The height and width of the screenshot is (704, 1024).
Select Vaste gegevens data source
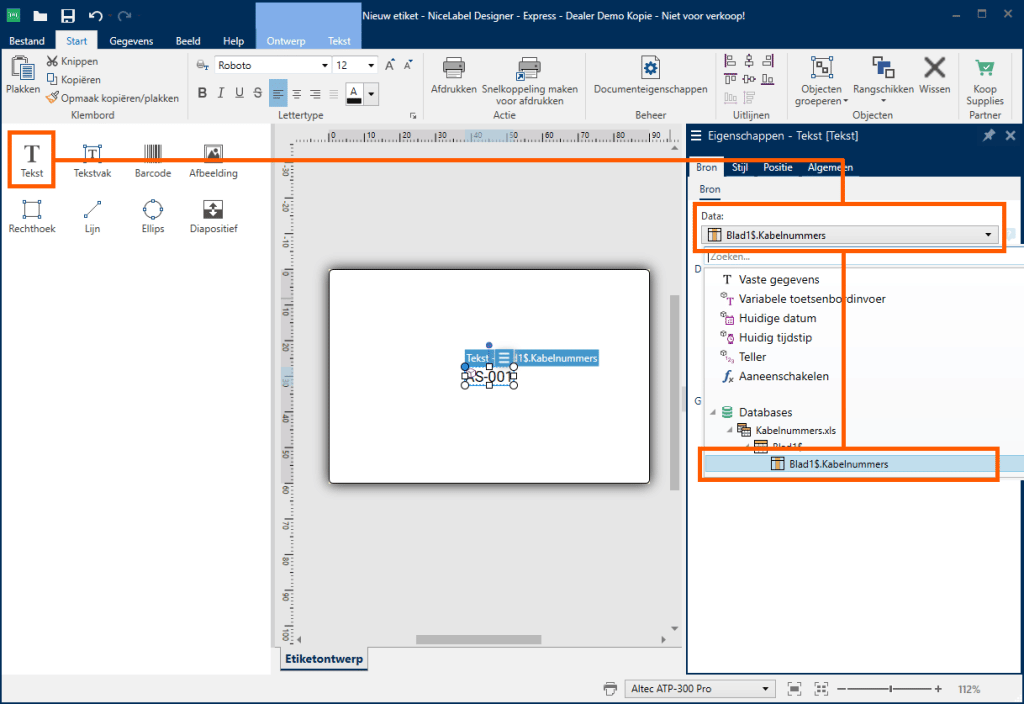tap(770, 280)
